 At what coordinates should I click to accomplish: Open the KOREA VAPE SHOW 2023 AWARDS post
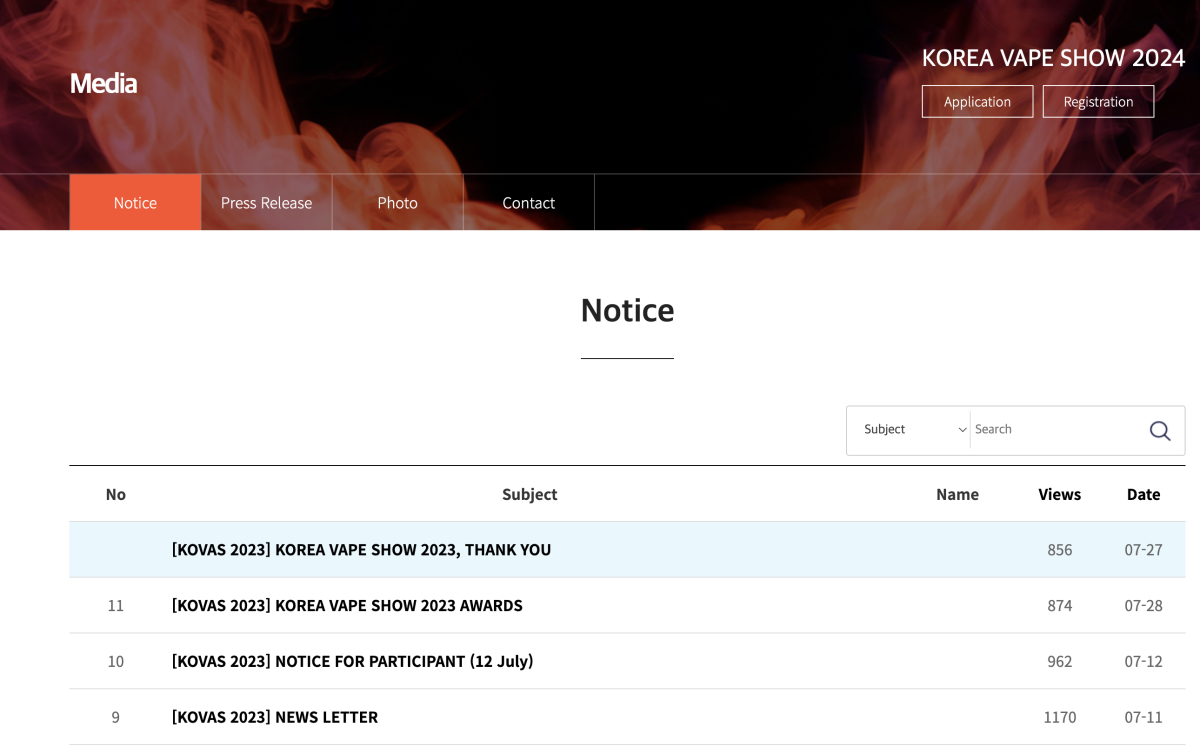[347, 606]
